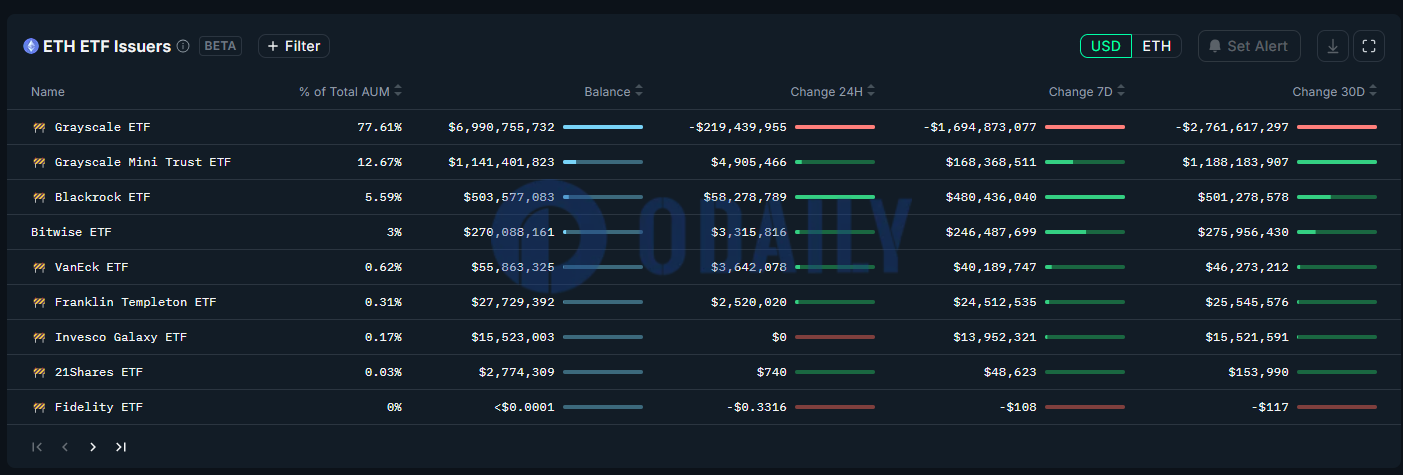This screenshot has height=475, width=1403.
Task: Click the BETA badge
Action: [x=221, y=46]
